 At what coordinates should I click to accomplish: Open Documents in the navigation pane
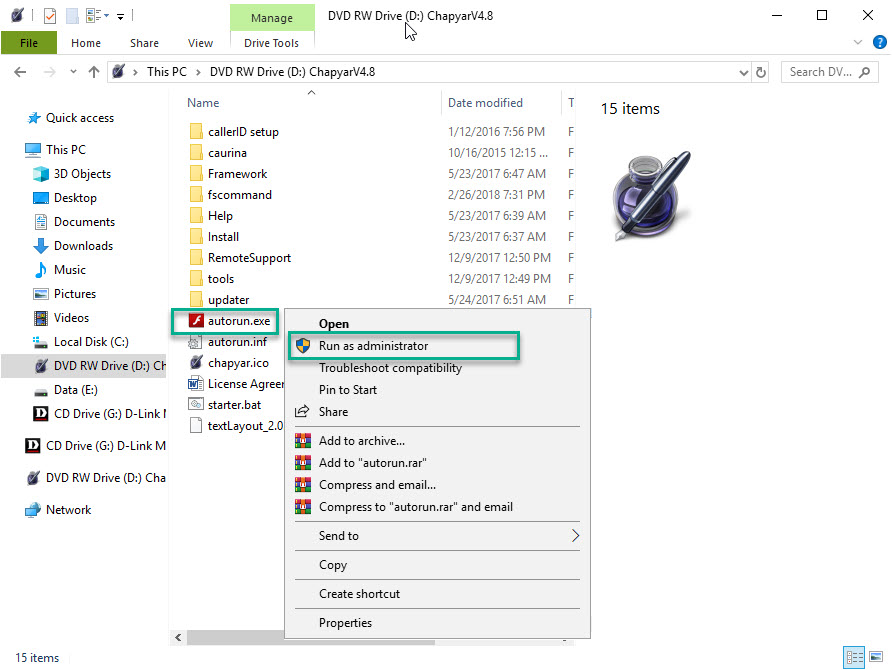click(x=84, y=222)
